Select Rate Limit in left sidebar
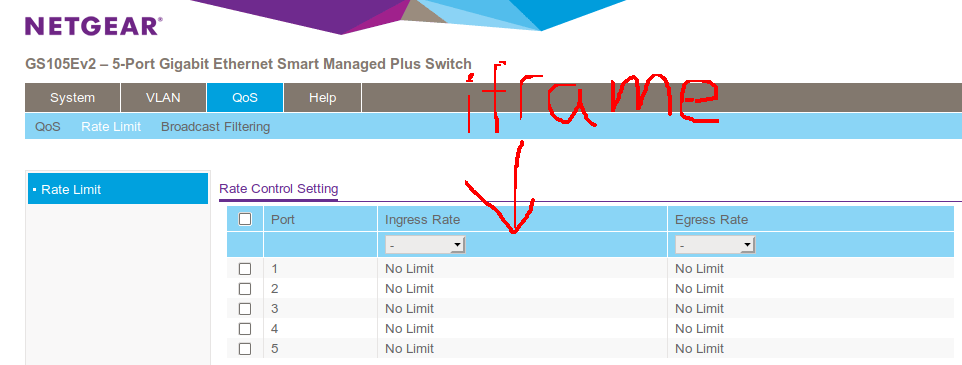962x365 pixels. pos(118,189)
